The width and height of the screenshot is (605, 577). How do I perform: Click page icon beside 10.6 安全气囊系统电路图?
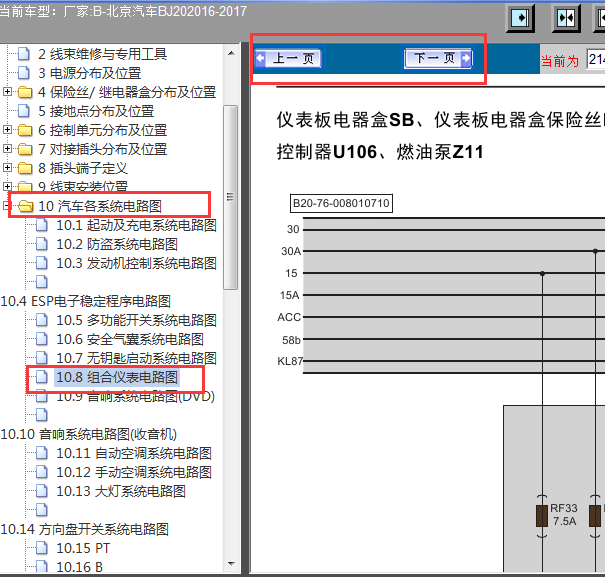pyautogui.click(x=42, y=339)
